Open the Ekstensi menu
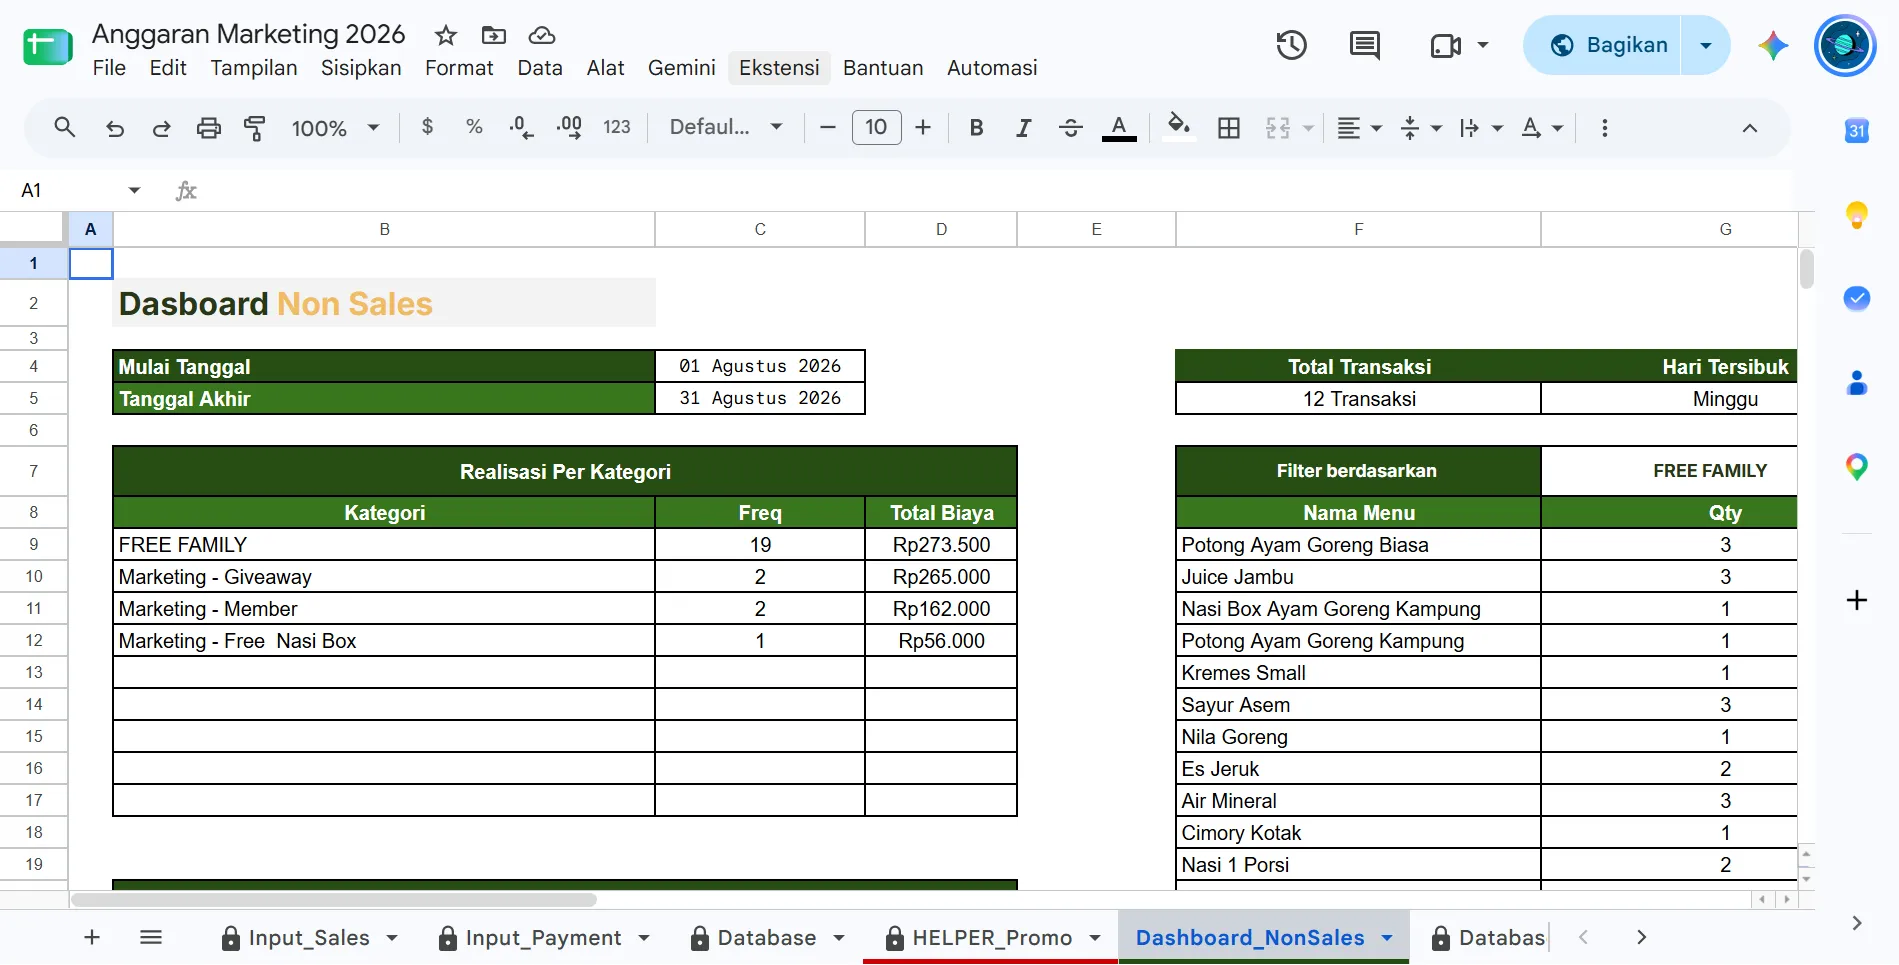1899x965 pixels. [779, 68]
